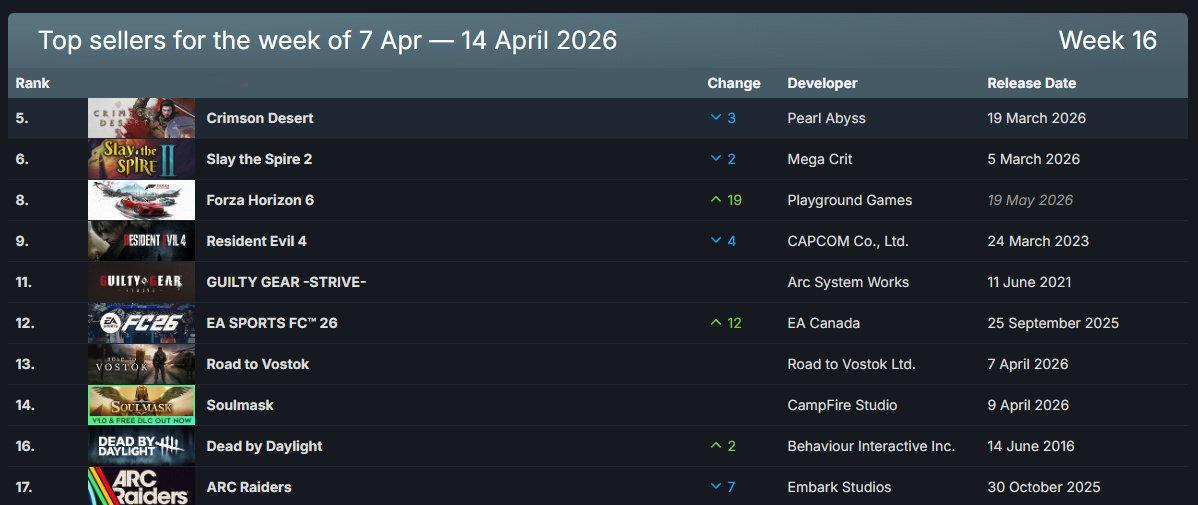Open EA FC26 thumbnail image
Viewport: 1198px width, 505px height.
(x=141, y=323)
